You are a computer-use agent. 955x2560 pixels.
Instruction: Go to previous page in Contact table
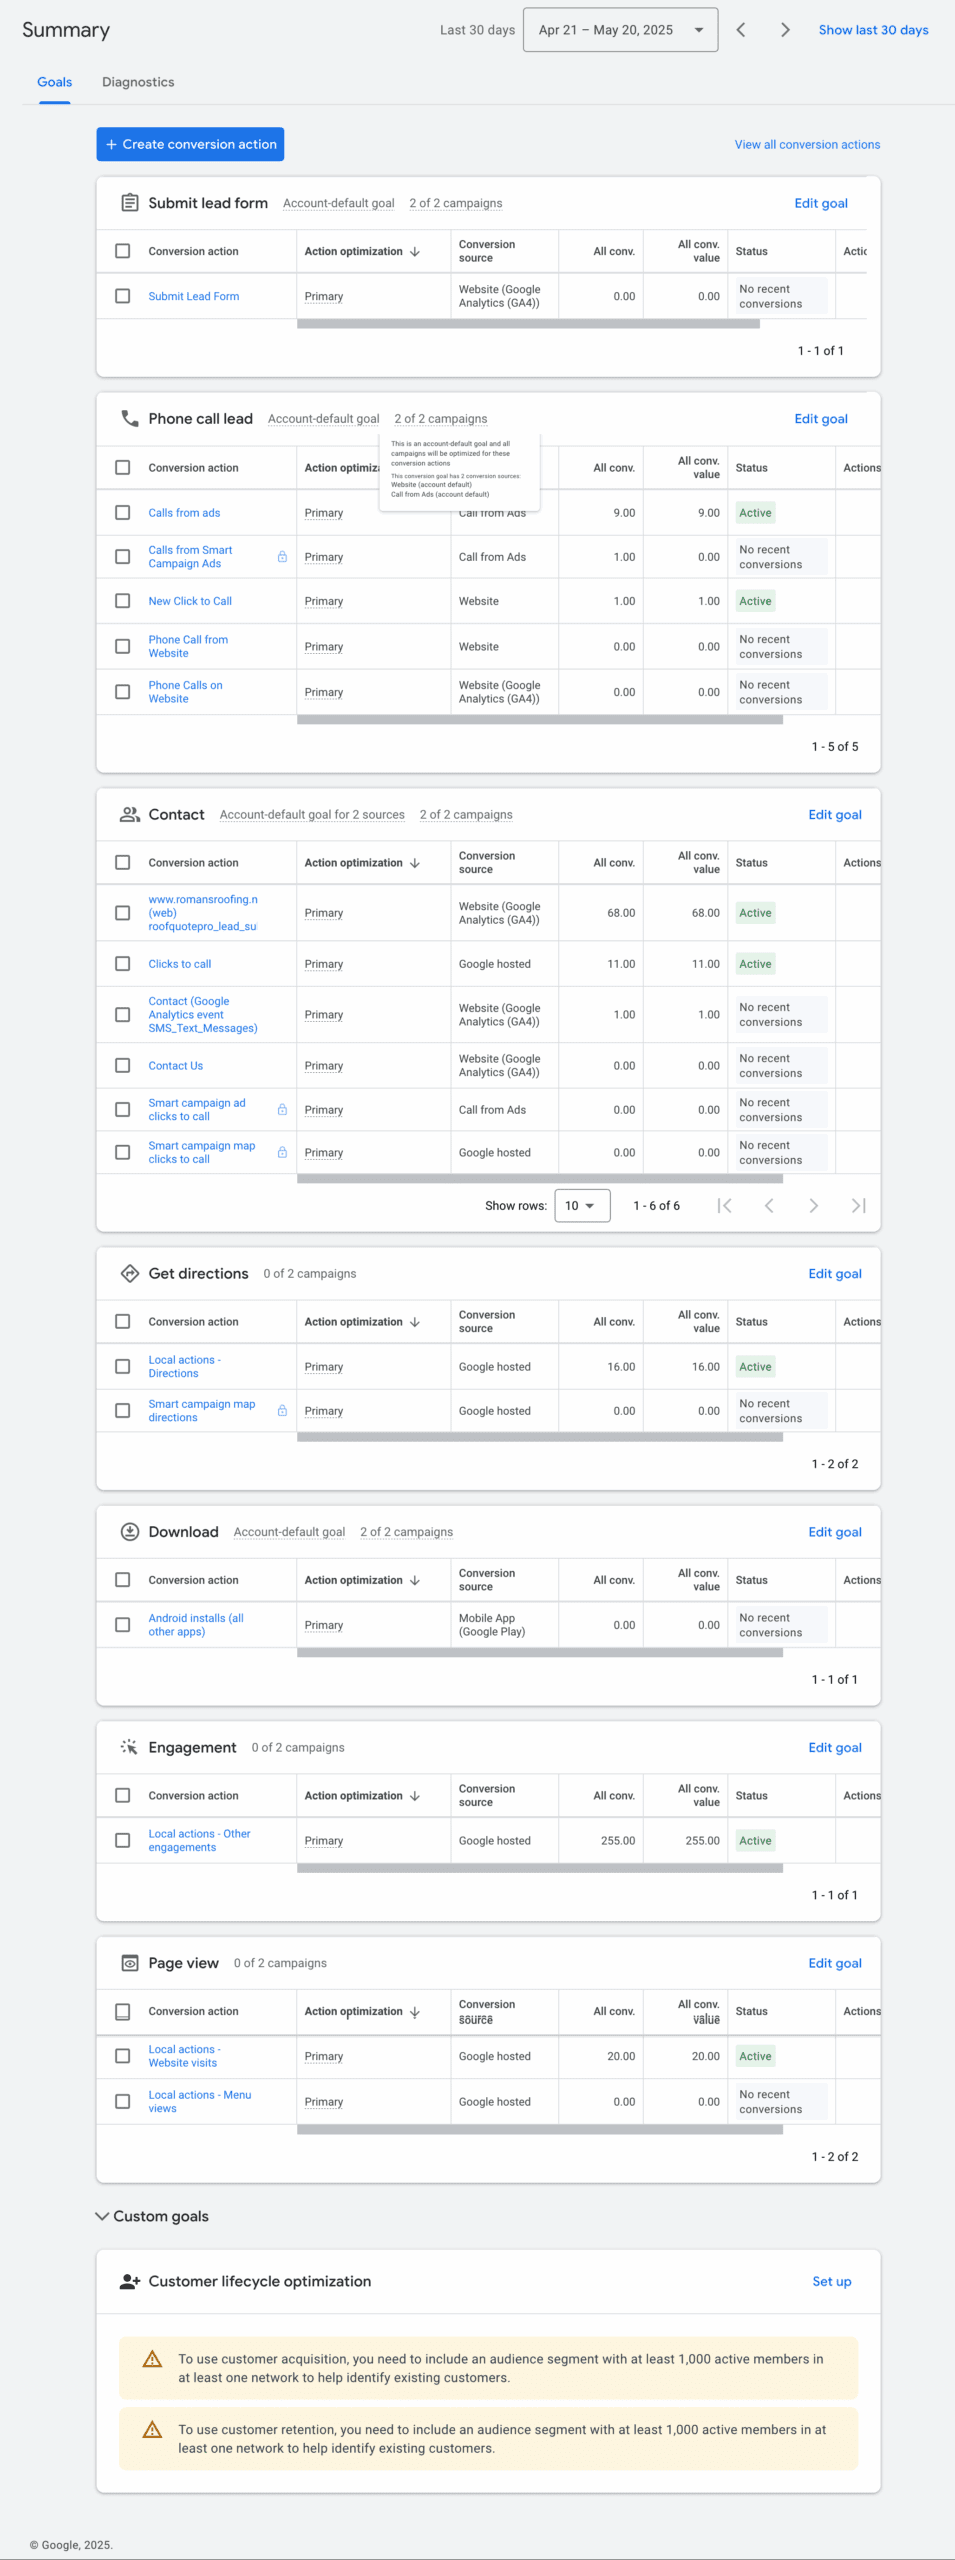point(769,1206)
